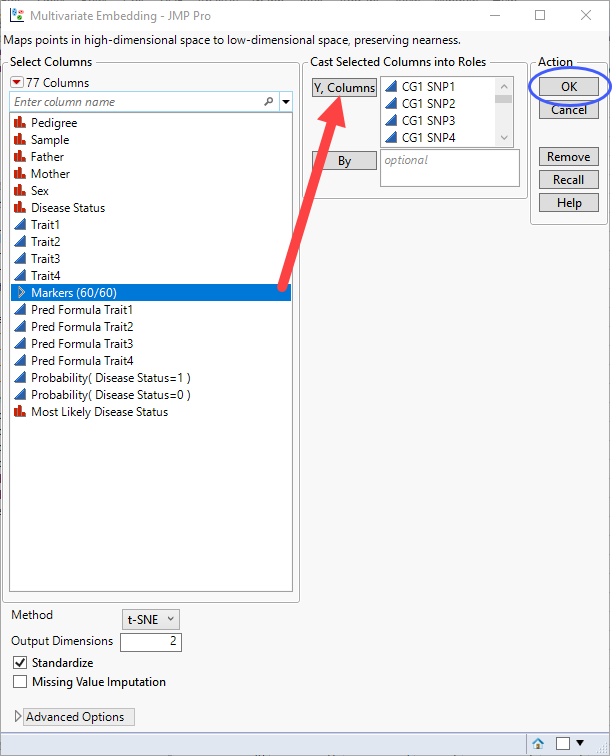Click the Pred Formula Trait1 continuous icon

pos(20,310)
